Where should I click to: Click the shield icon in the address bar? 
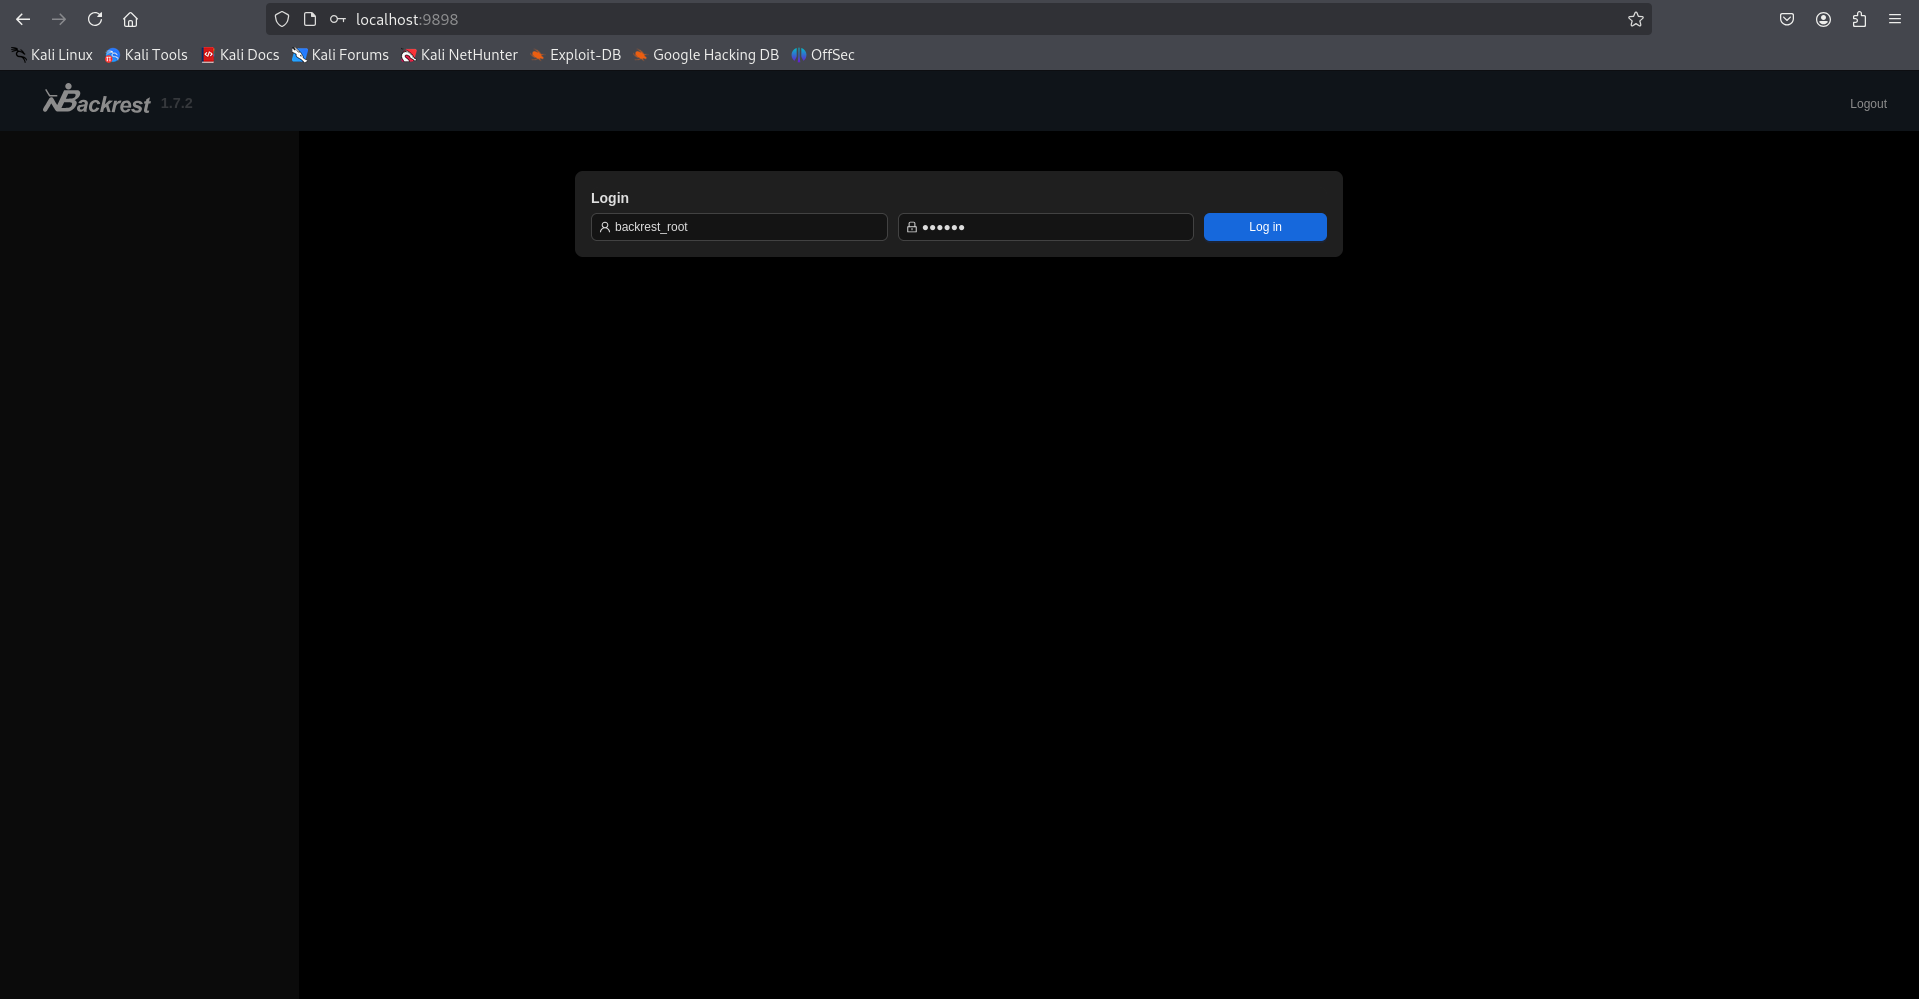point(281,19)
